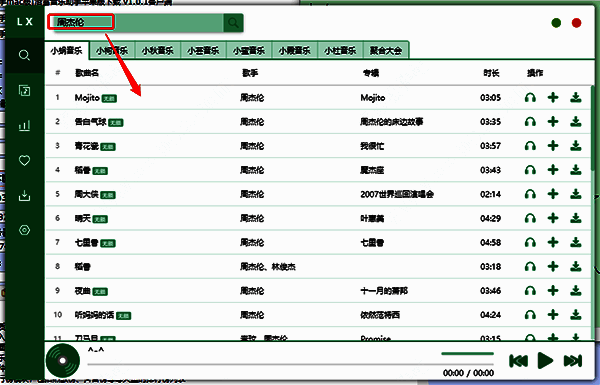Switch to the 小芸音乐 tab
This screenshot has height=385, width=600.
click(x=203, y=50)
